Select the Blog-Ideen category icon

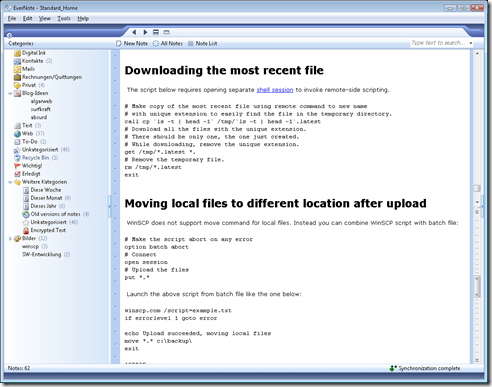(17, 93)
